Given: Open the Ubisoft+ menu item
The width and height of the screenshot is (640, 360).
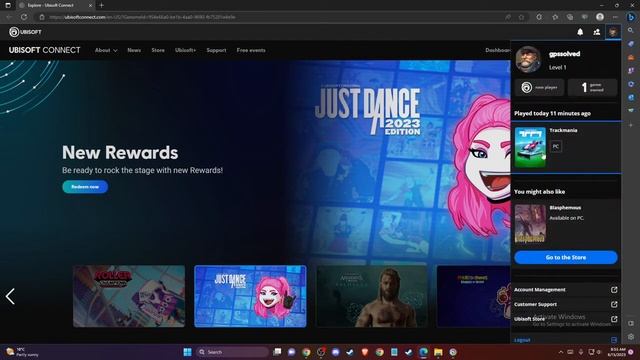Looking at the screenshot, I should (x=185, y=50).
